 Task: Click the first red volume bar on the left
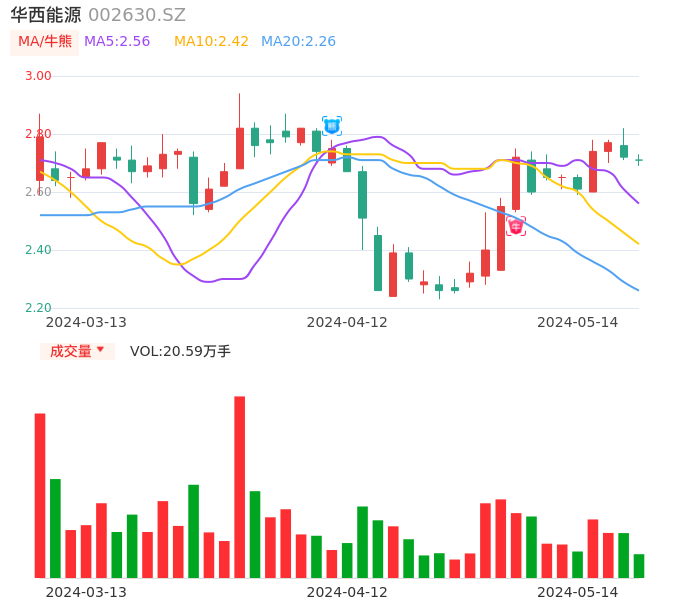40,495
